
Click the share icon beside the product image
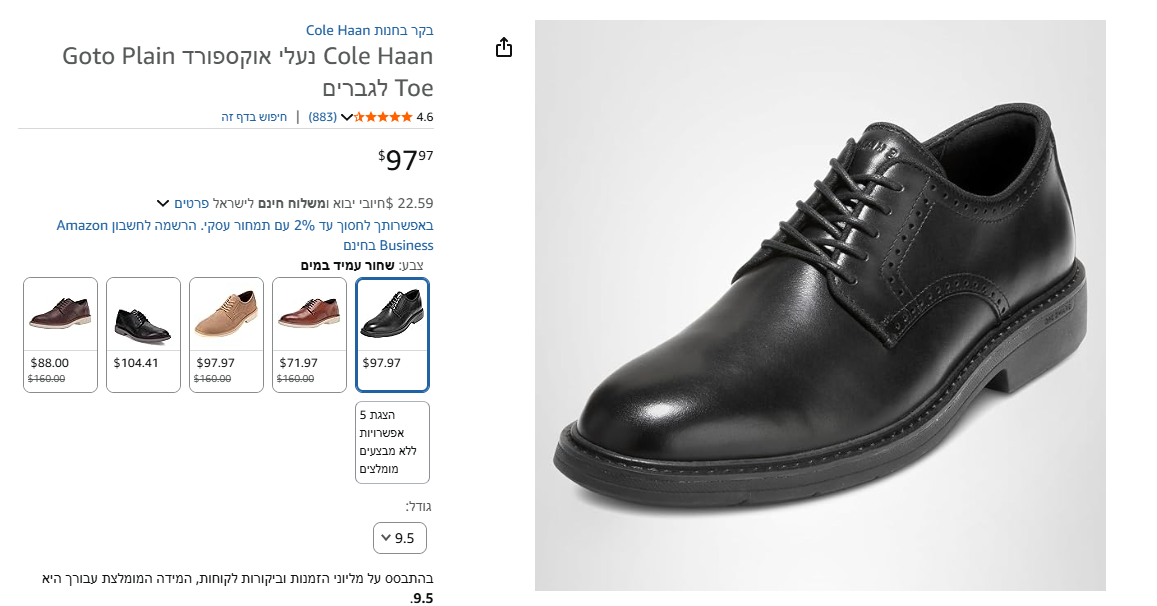pos(504,48)
